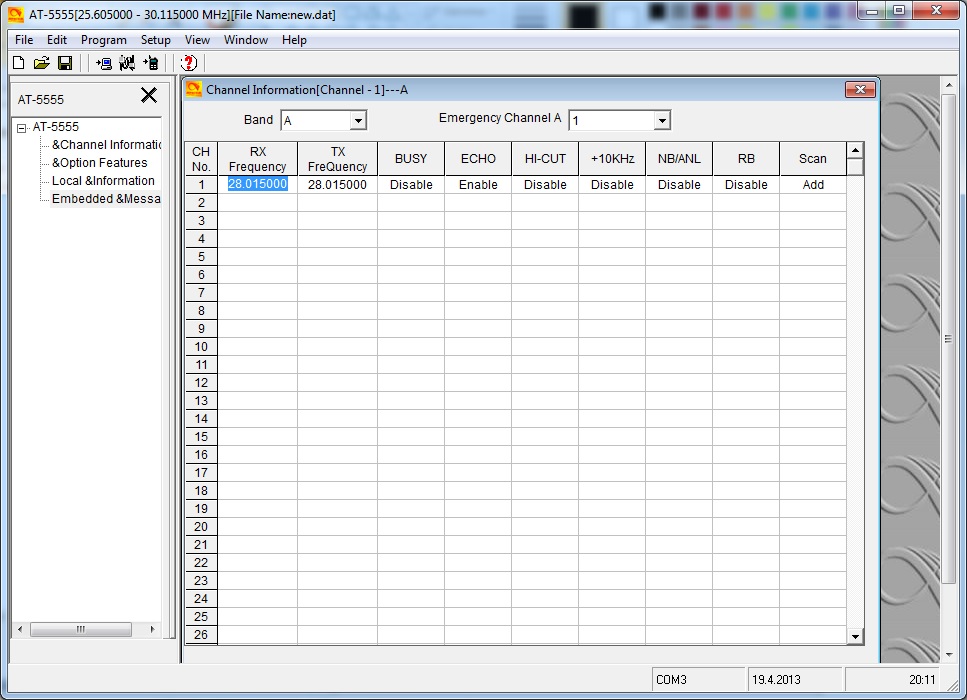Image resolution: width=967 pixels, height=700 pixels.
Task: Click the write-to-radio toolbar icon
Action: pyautogui.click(x=150, y=63)
